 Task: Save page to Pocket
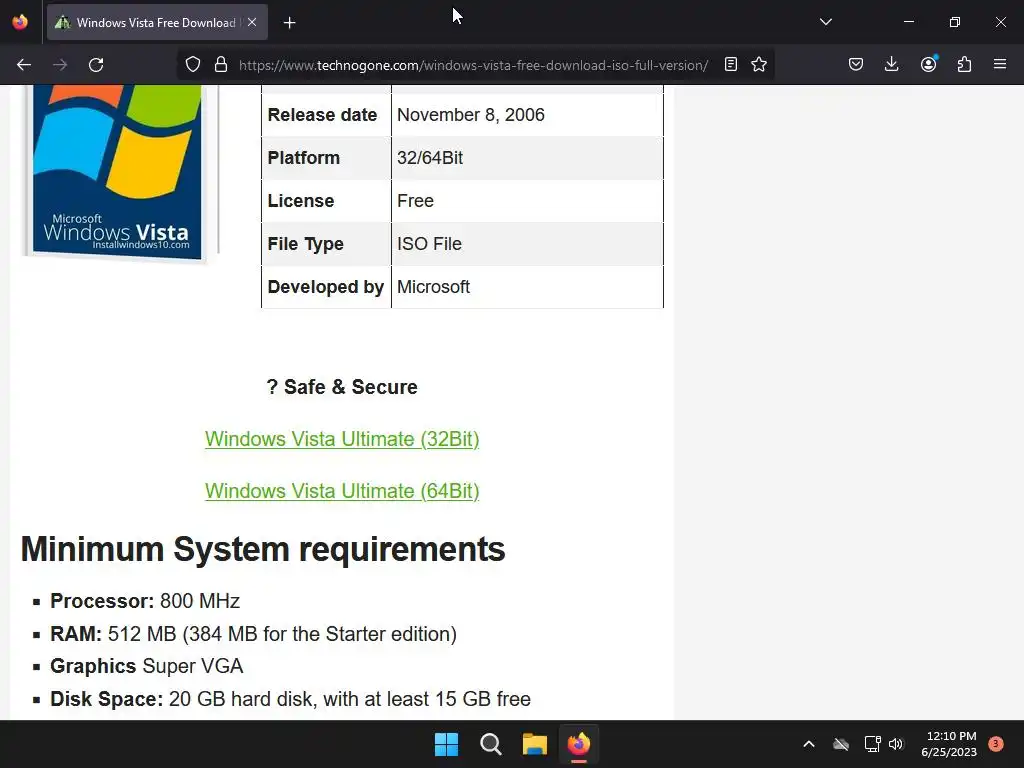point(856,65)
